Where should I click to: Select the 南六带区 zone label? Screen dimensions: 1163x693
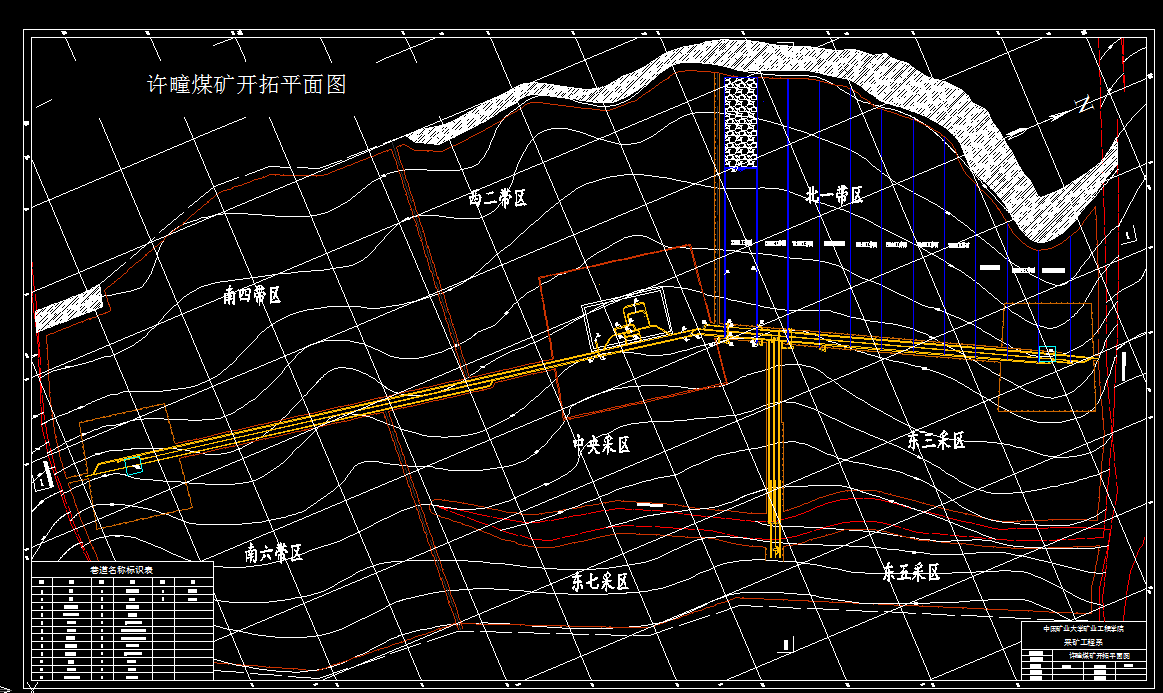[x=274, y=553]
